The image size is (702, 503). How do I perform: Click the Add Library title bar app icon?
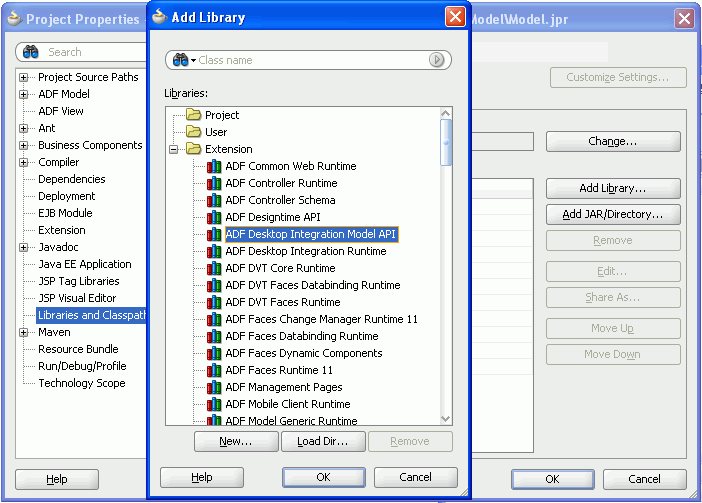159,17
